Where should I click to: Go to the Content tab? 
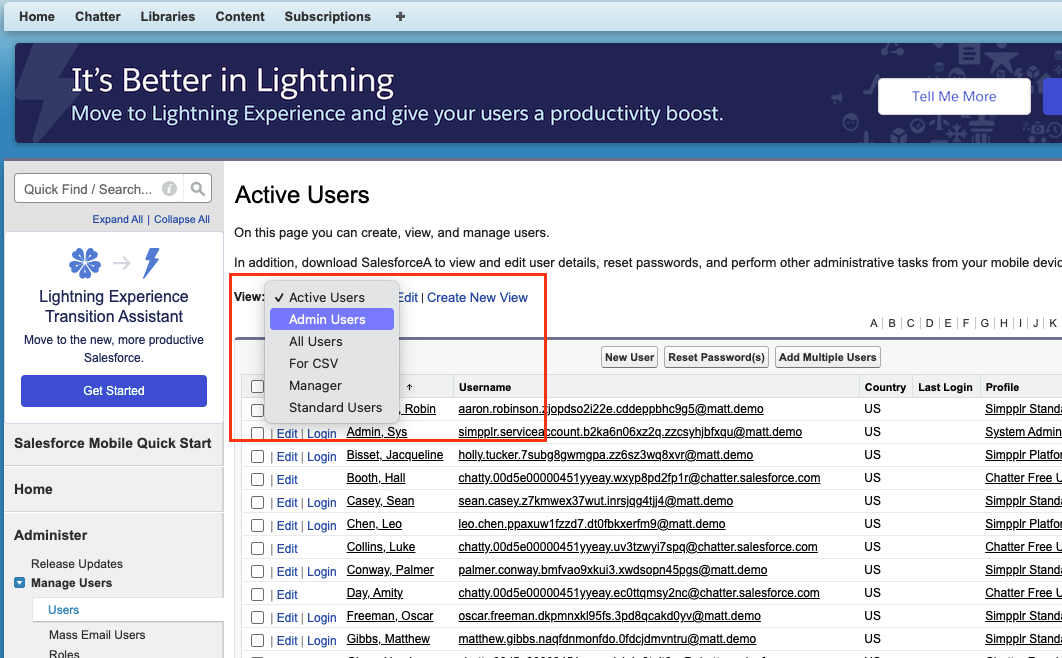tap(240, 16)
